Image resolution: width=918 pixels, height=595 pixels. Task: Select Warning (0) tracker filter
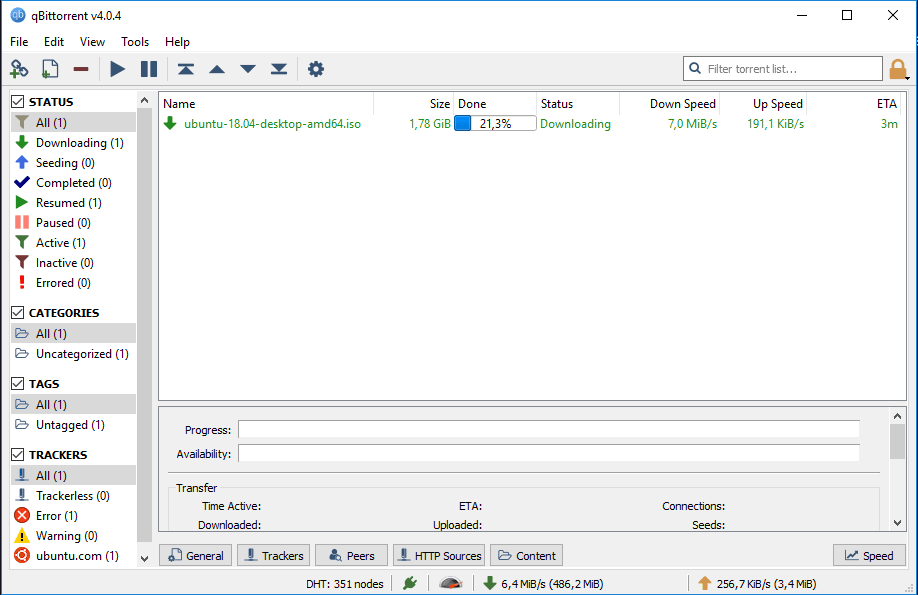click(73, 535)
